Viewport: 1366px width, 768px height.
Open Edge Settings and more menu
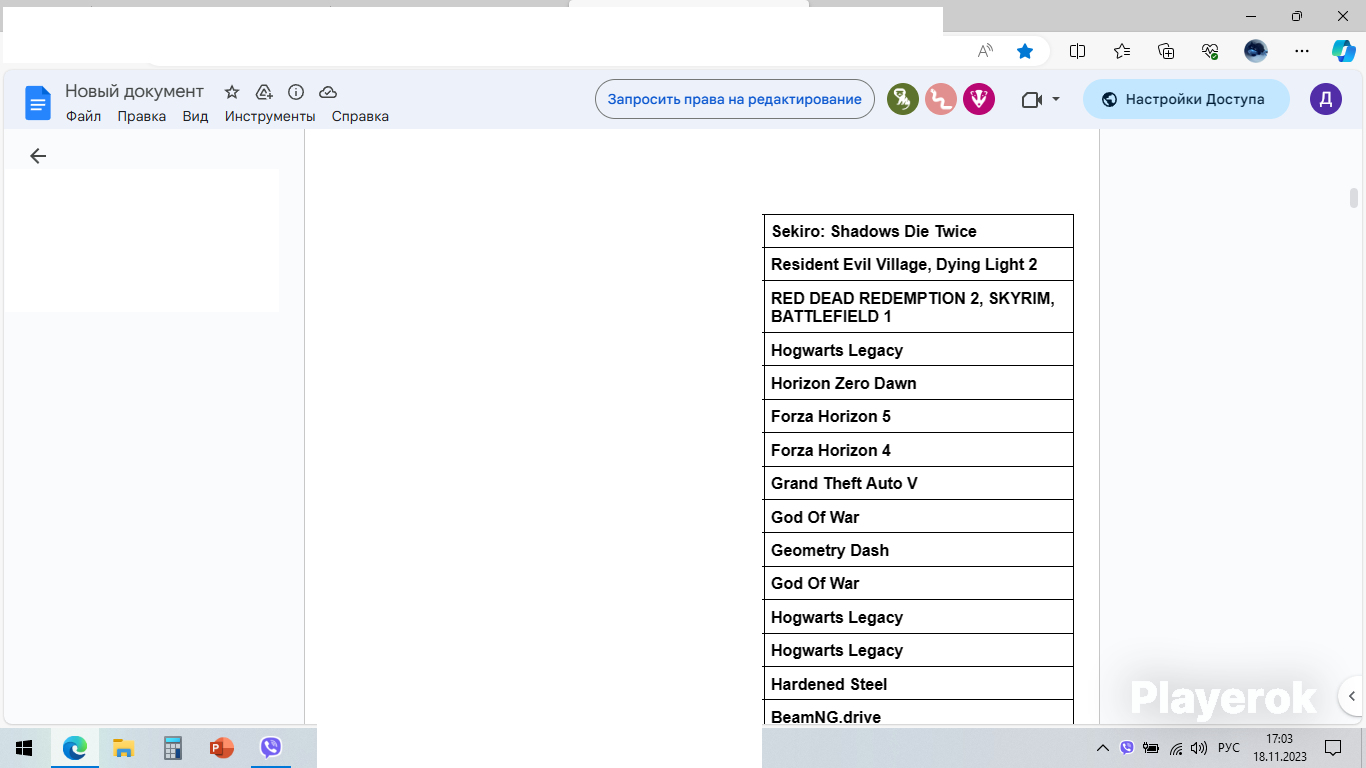pos(1301,51)
